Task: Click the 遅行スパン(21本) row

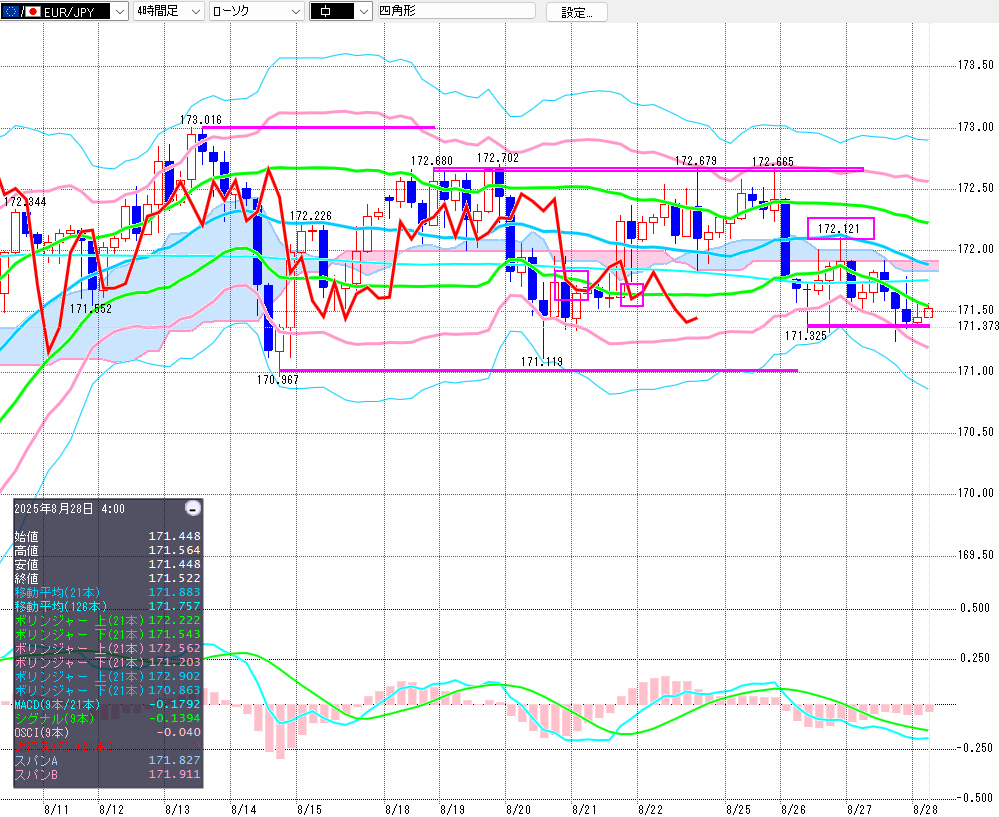Action: pos(107,746)
